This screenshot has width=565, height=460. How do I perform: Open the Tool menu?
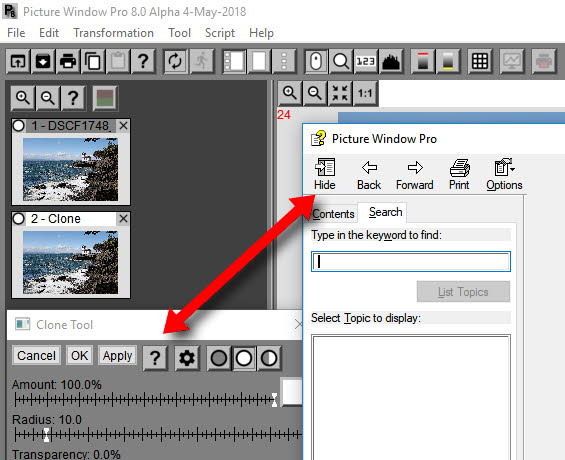(179, 33)
